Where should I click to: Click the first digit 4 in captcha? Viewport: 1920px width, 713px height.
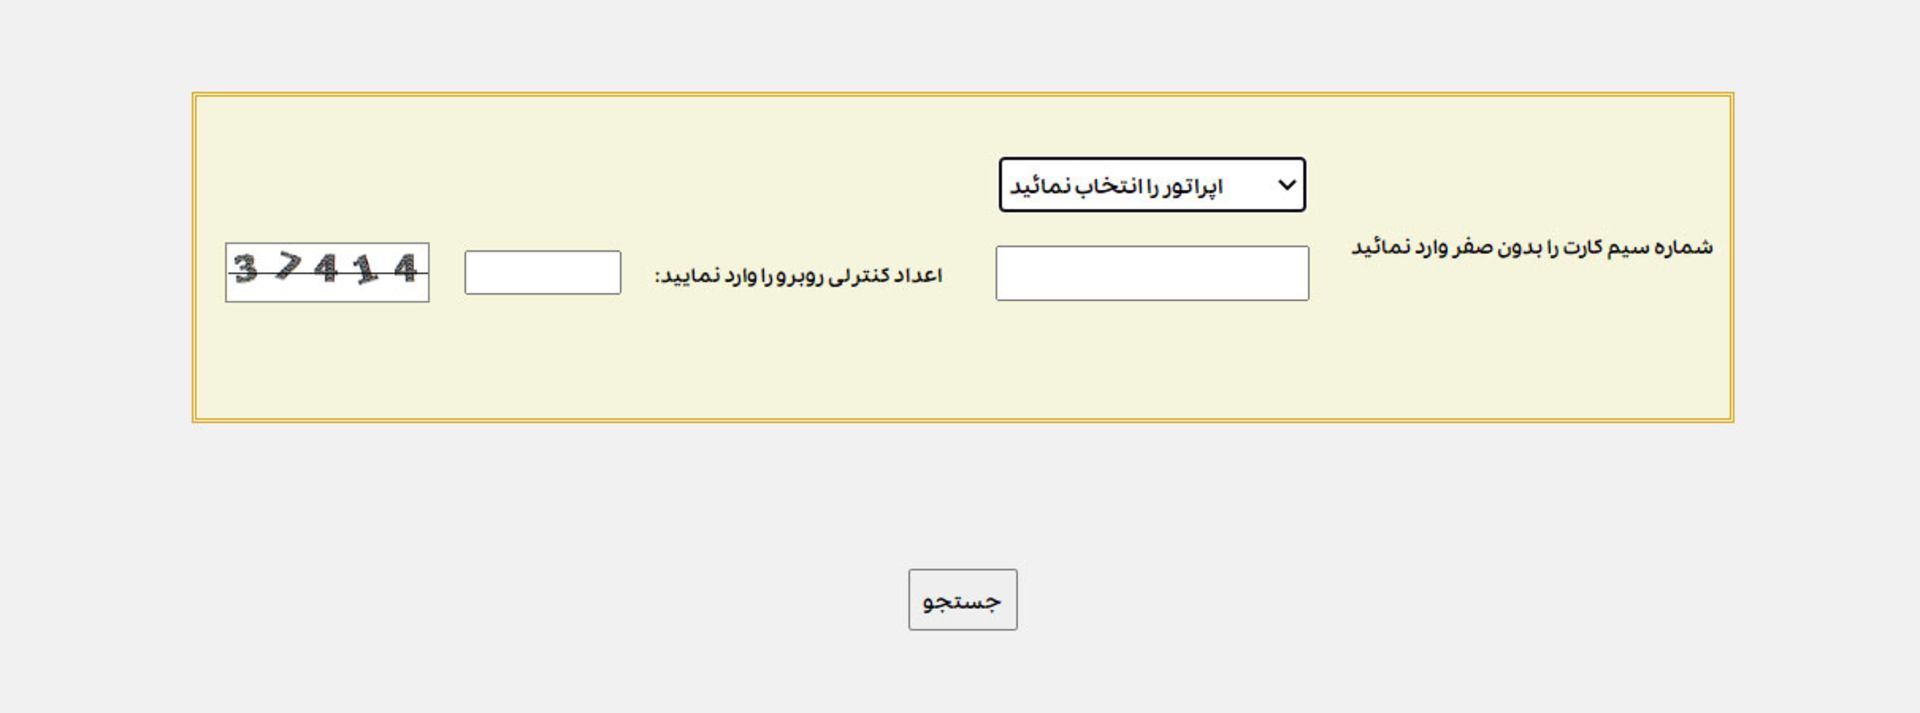click(326, 268)
